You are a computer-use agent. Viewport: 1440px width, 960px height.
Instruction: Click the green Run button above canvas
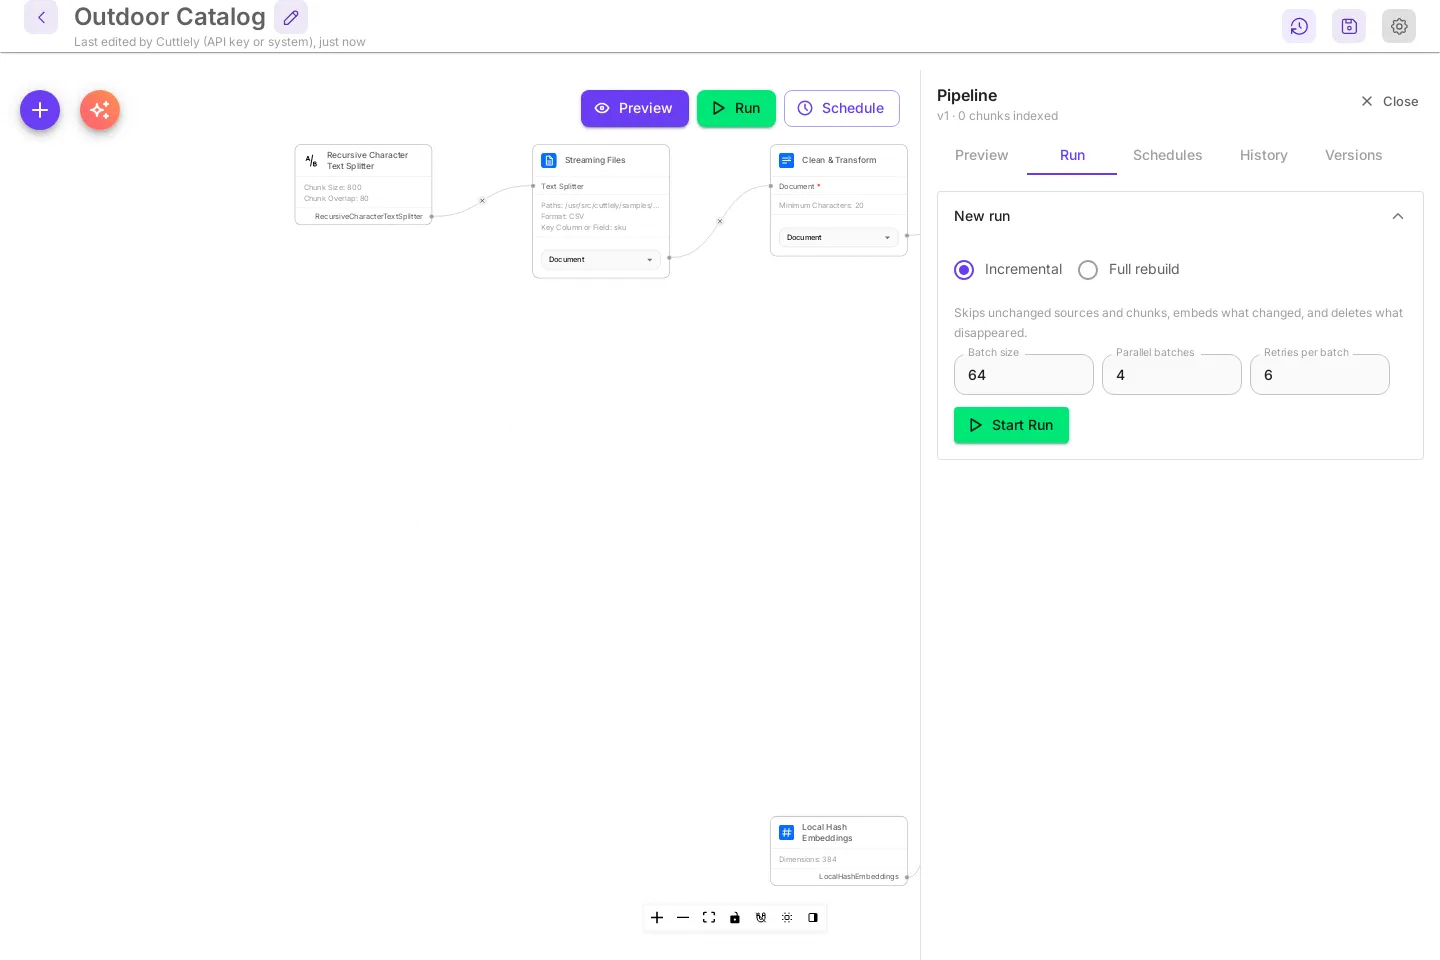[x=736, y=108]
